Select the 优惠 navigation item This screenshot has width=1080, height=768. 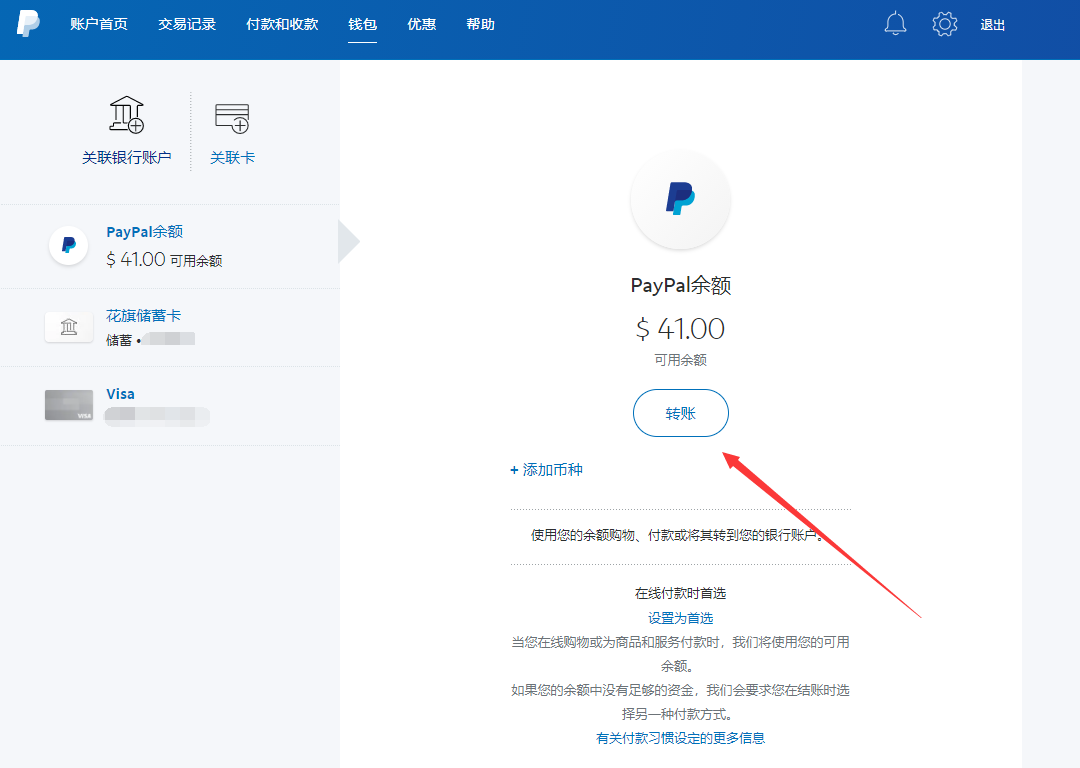tap(421, 24)
